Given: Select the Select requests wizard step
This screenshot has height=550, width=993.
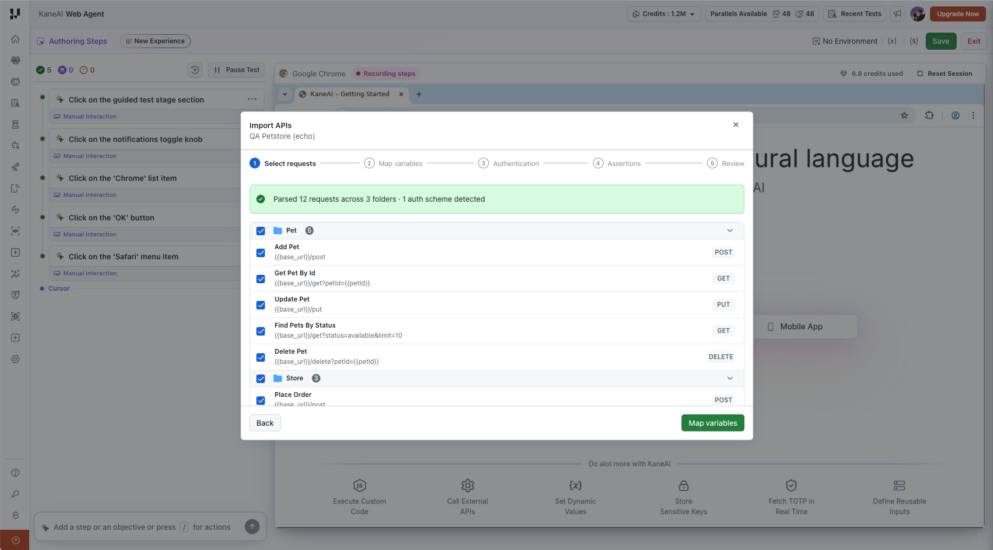Looking at the screenshot, I should tap(282, 163).
